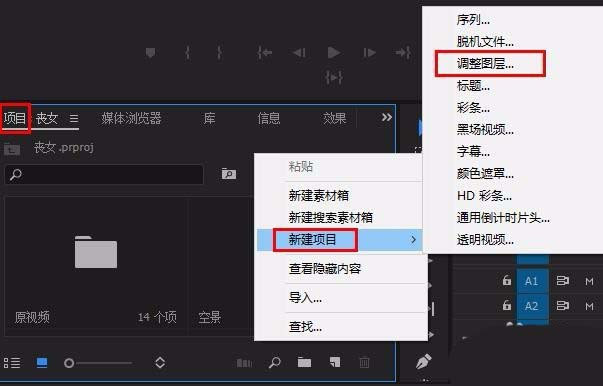603x386 pixels.
Task: Open the 新建项目 submenu entry
Action: coord(340,240)
